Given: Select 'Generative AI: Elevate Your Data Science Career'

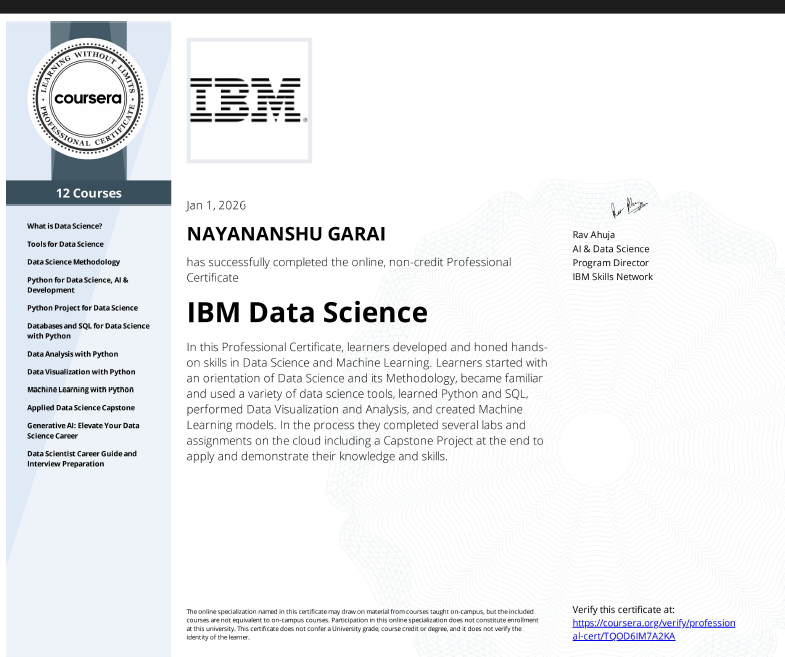Looking at the screenshot, I should coord(83,431).
